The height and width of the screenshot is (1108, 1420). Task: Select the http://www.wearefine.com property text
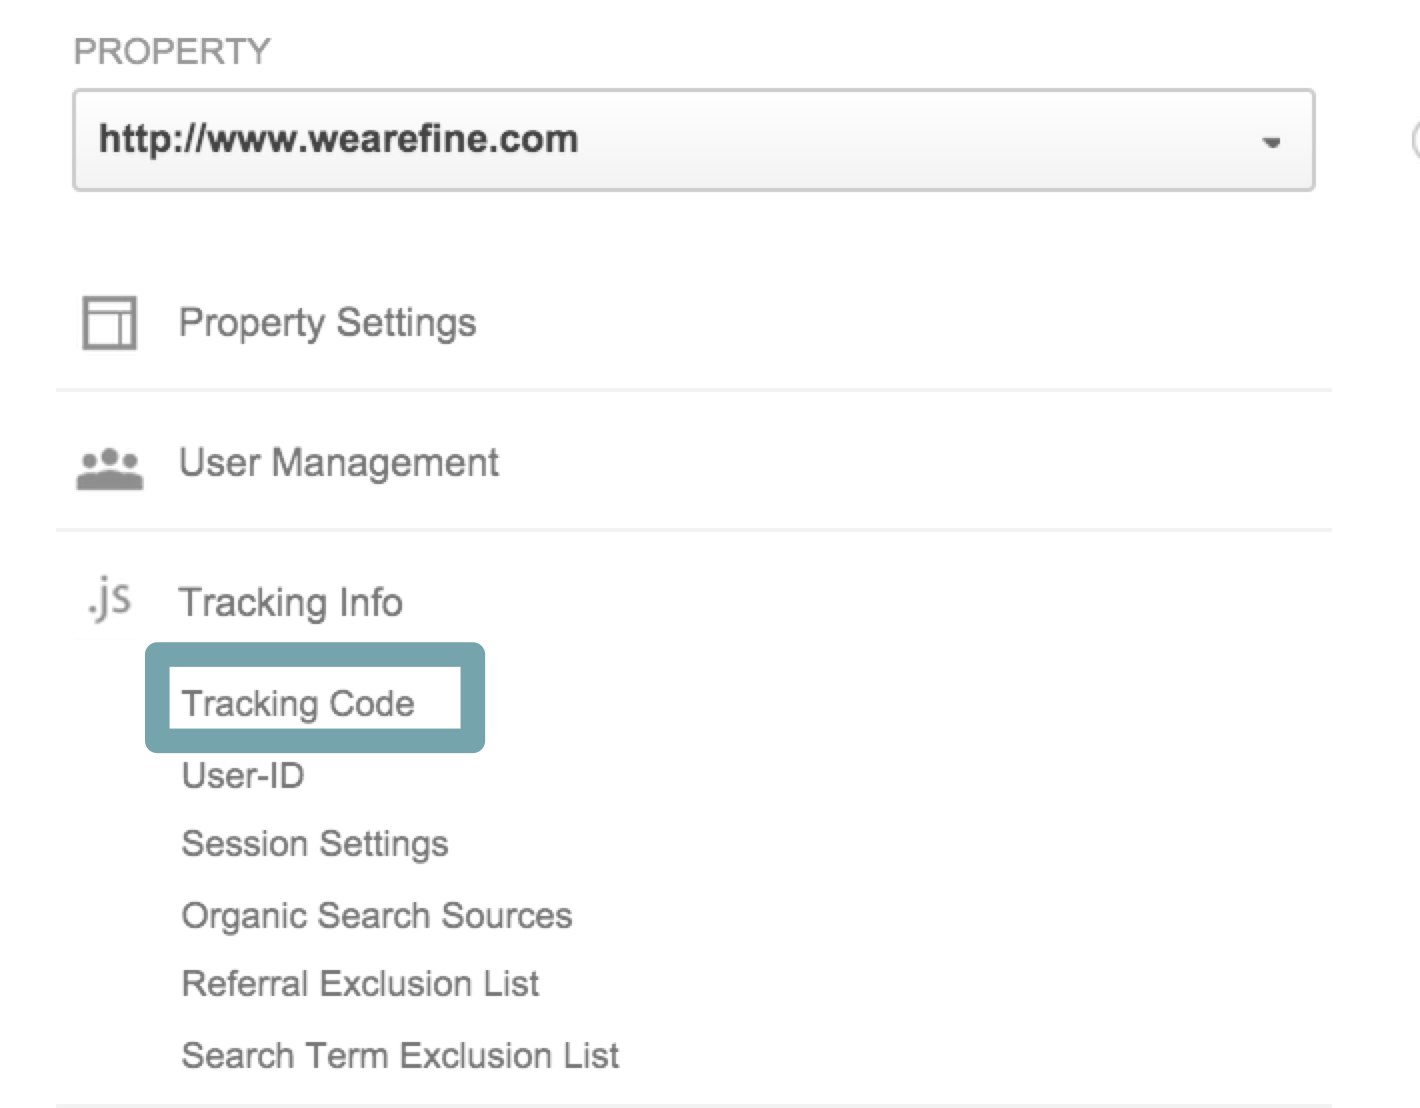coord(338,139)
